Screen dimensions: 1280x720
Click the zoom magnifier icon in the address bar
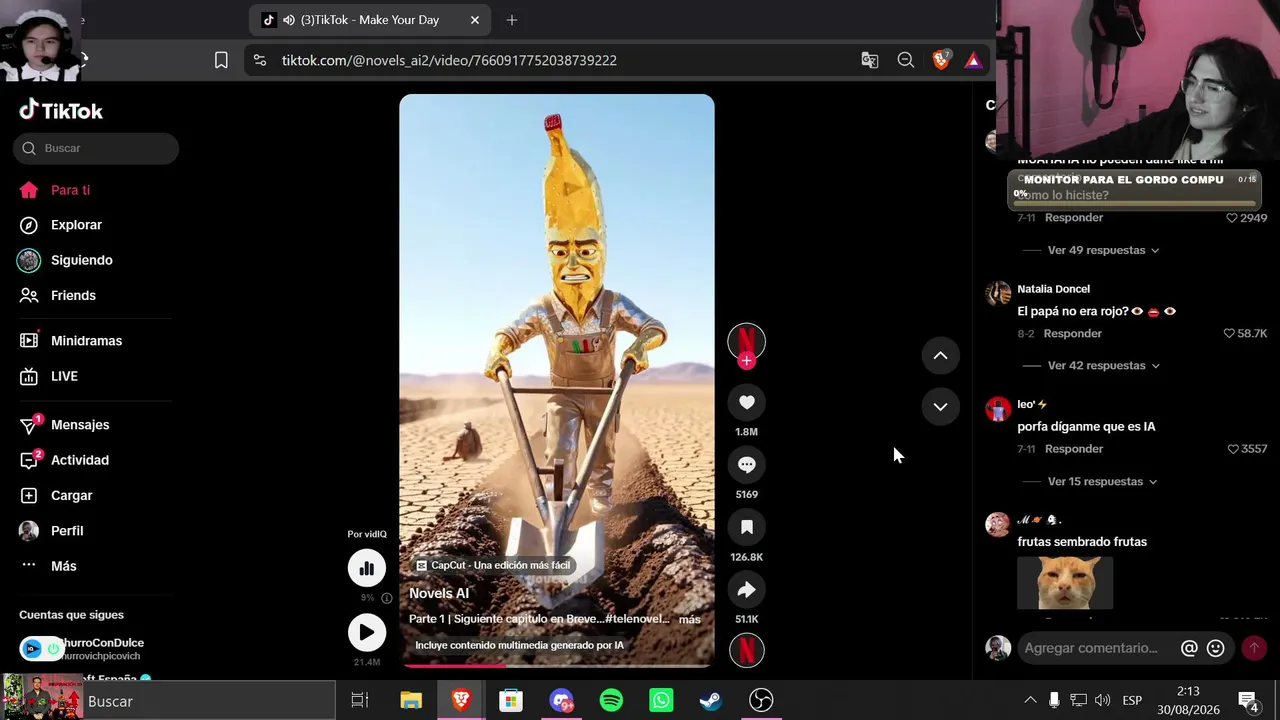pos(906,60)
